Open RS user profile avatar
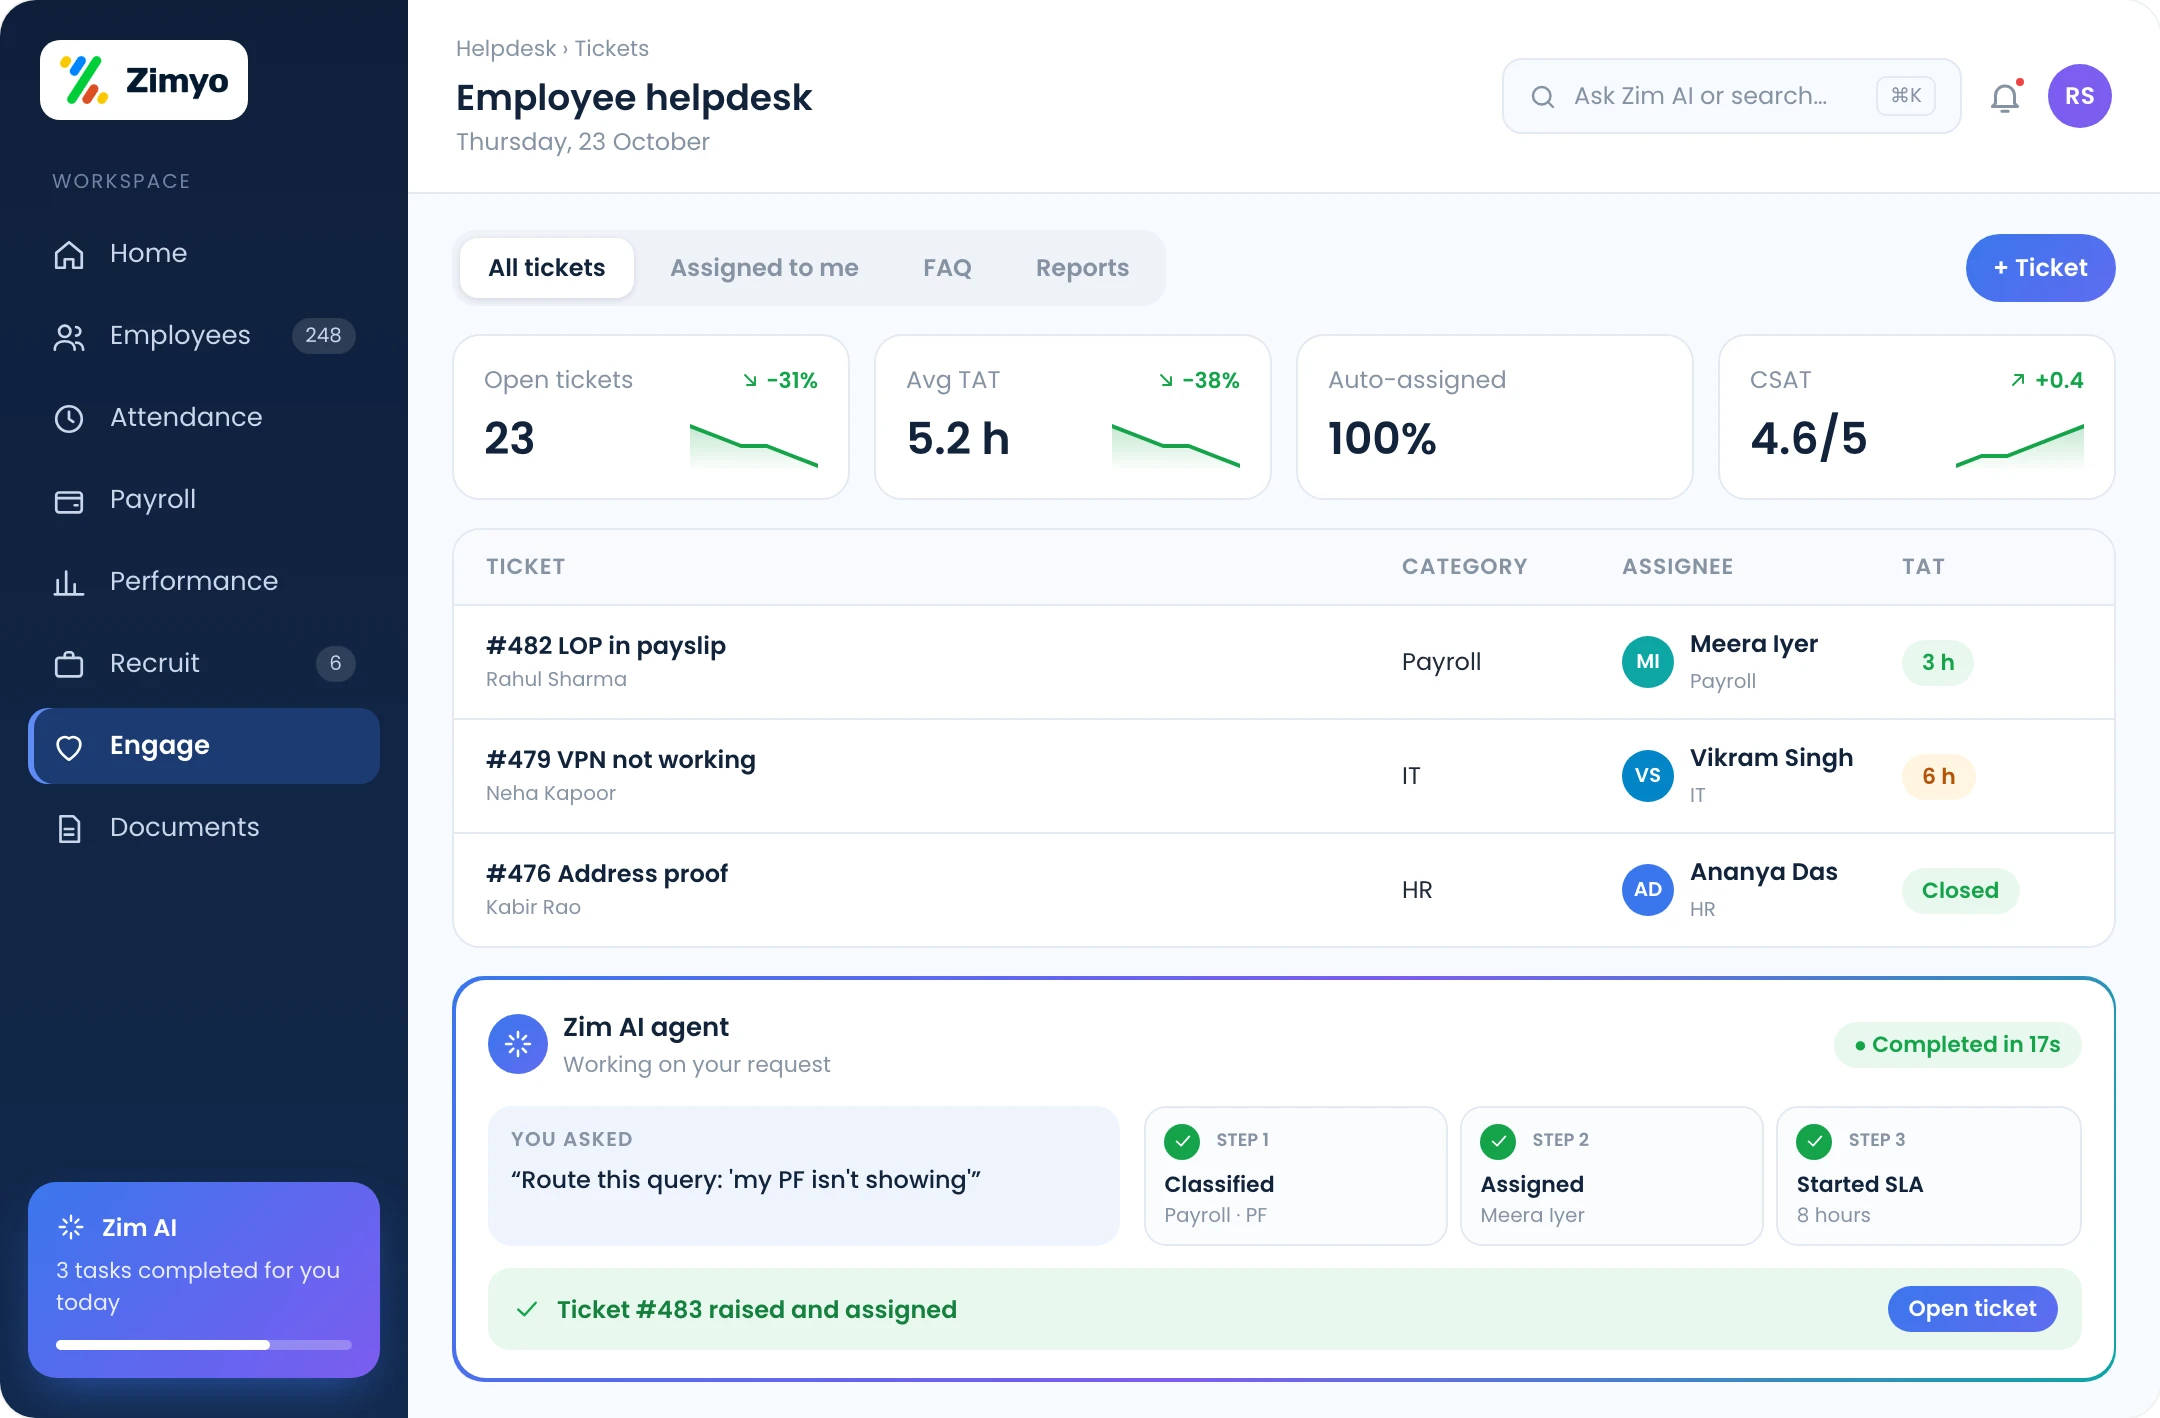Viewport: 2160px width, 1418px height. coord(2080,96)
